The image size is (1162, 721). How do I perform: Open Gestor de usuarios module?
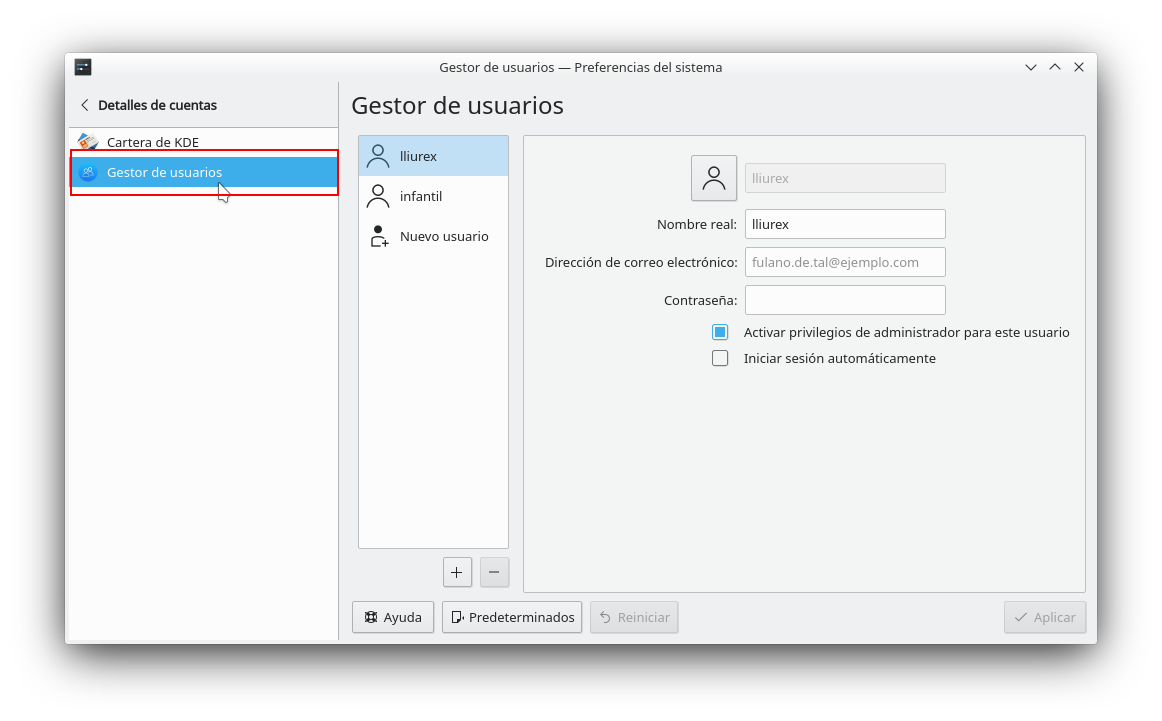point(164,172)
